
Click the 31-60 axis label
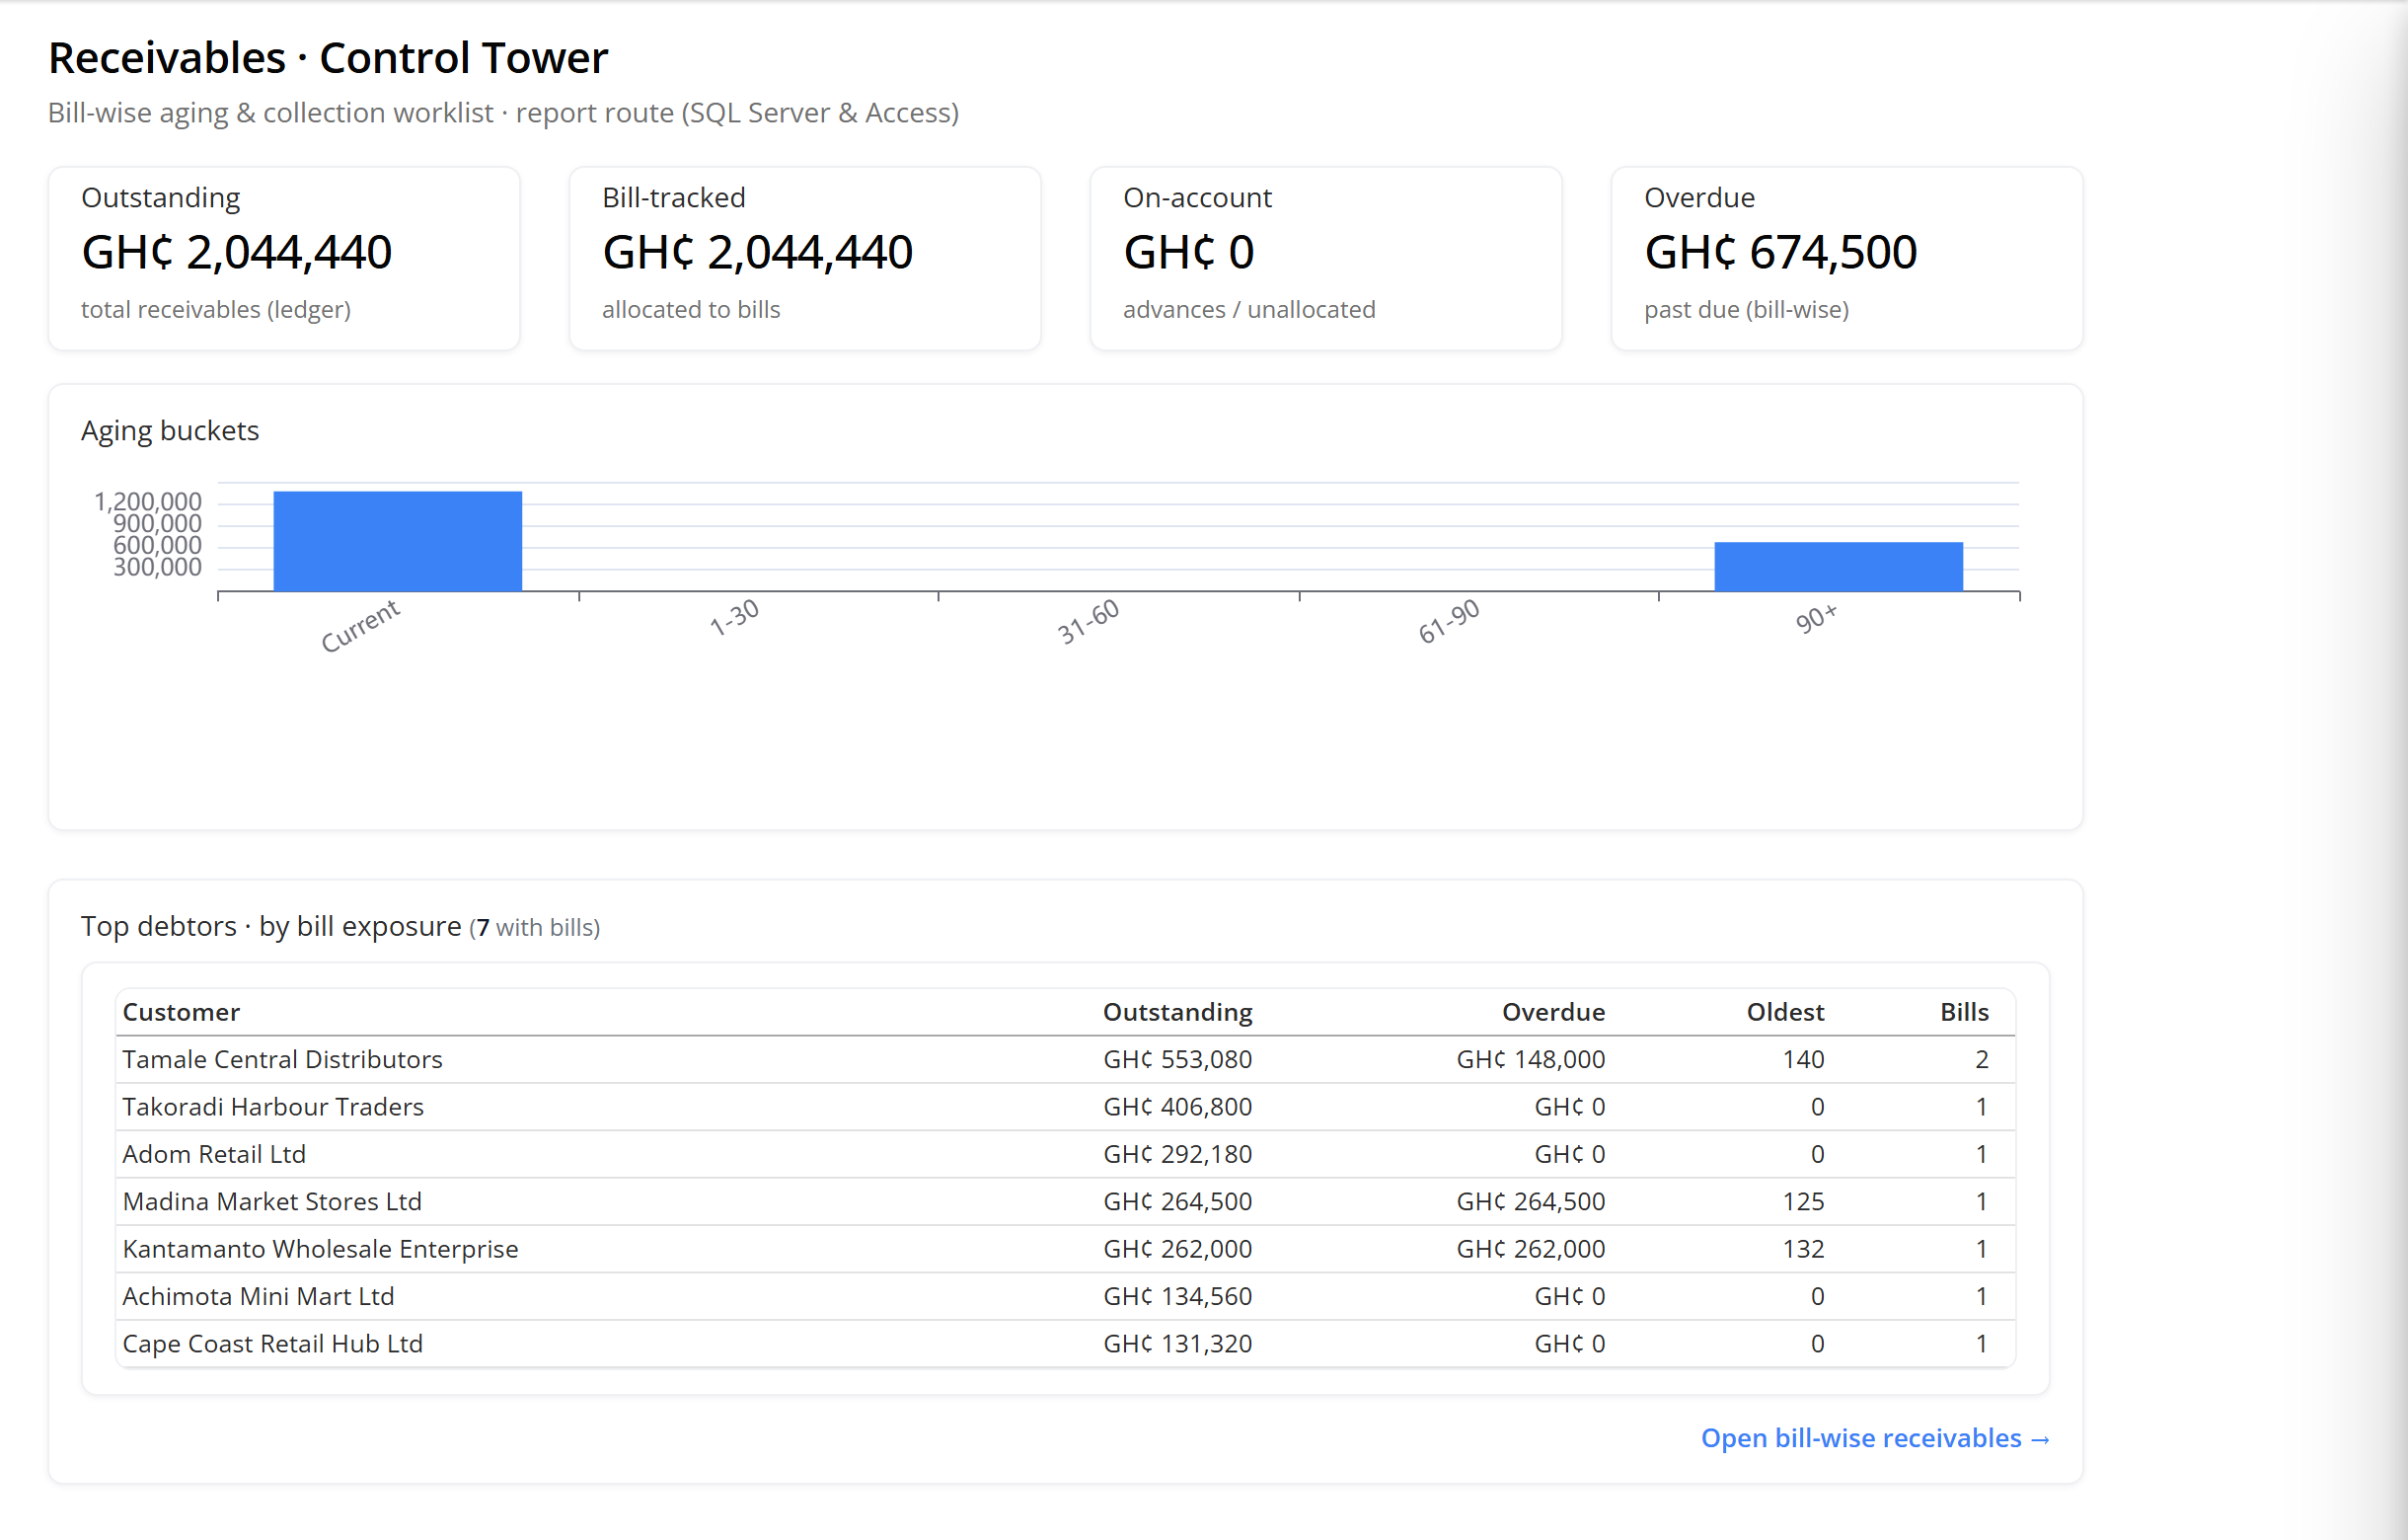[1088, 621]
